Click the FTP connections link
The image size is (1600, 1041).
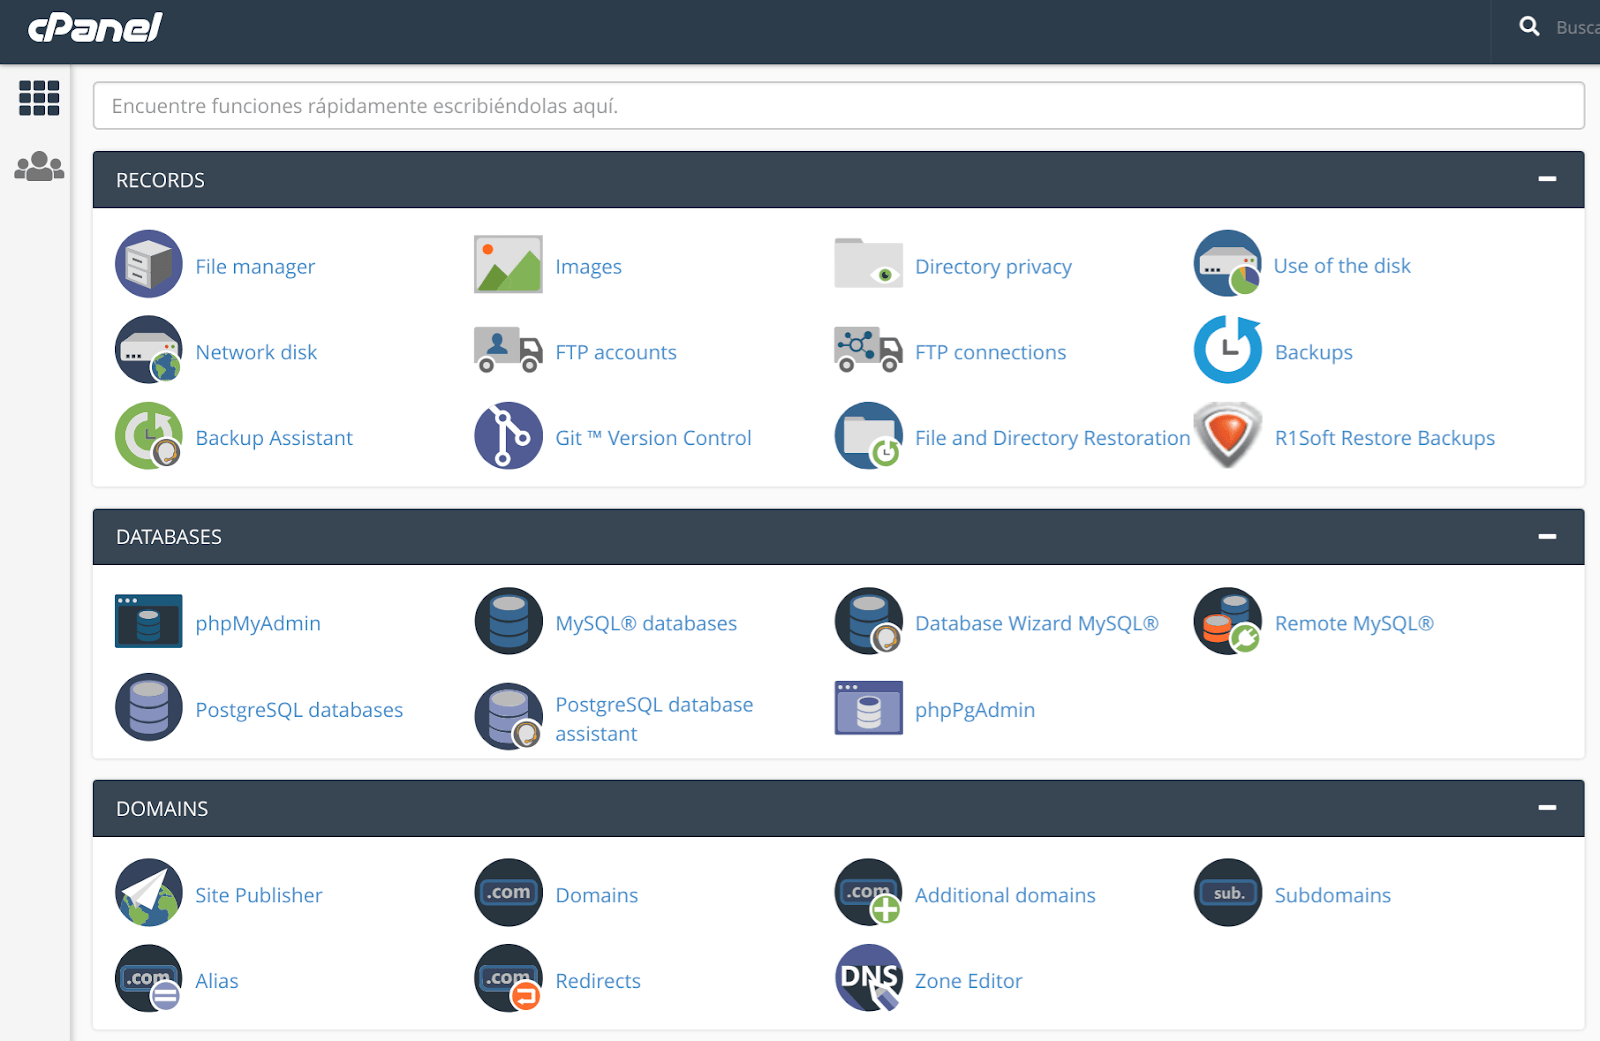[x=990, y=352]
